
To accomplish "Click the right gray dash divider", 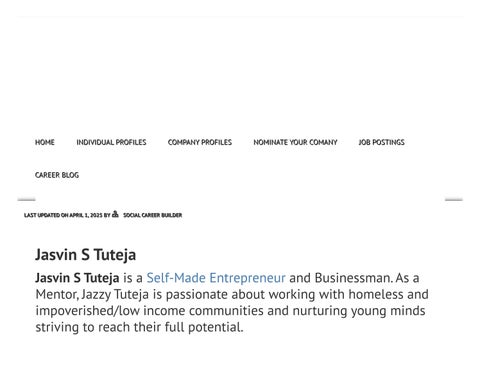I will tap(454, 200).
